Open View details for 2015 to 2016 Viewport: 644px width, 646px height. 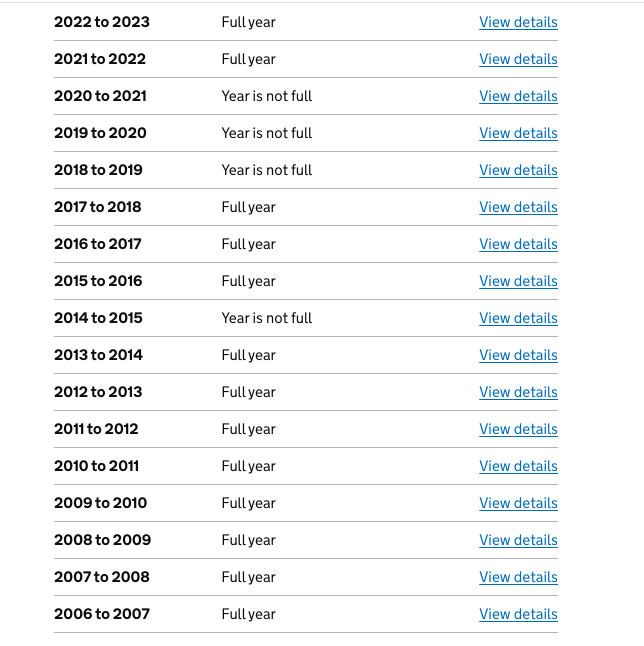click(518, 281)
